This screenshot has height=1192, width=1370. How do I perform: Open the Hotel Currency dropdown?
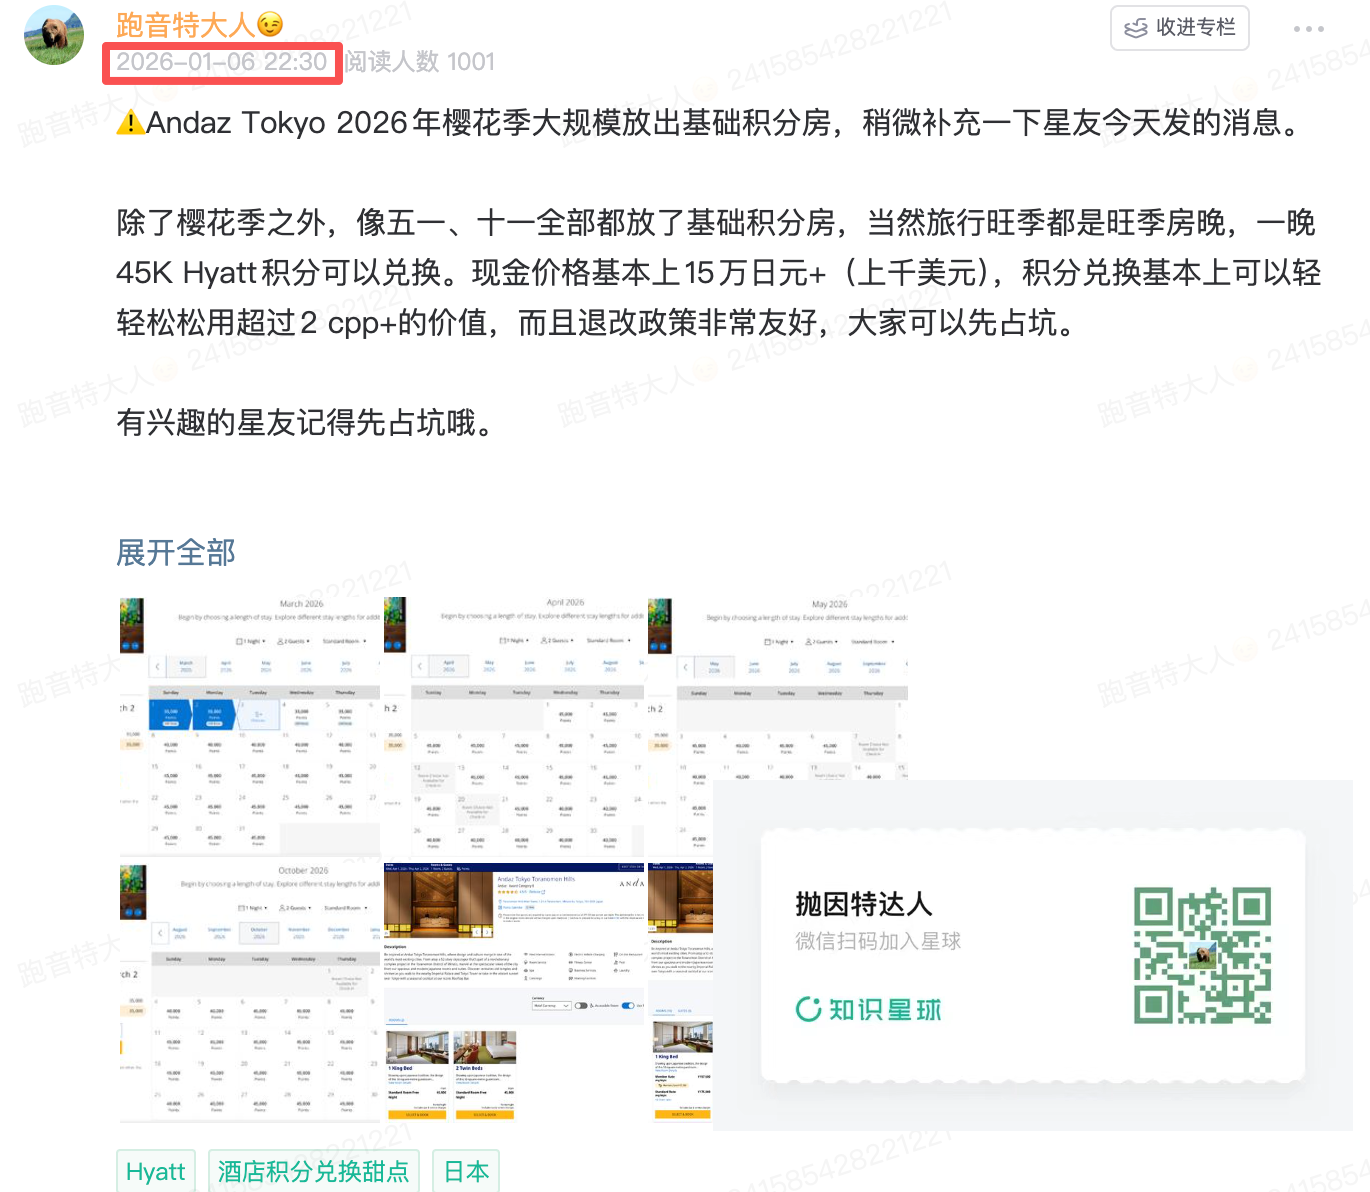coord(551,1005)
